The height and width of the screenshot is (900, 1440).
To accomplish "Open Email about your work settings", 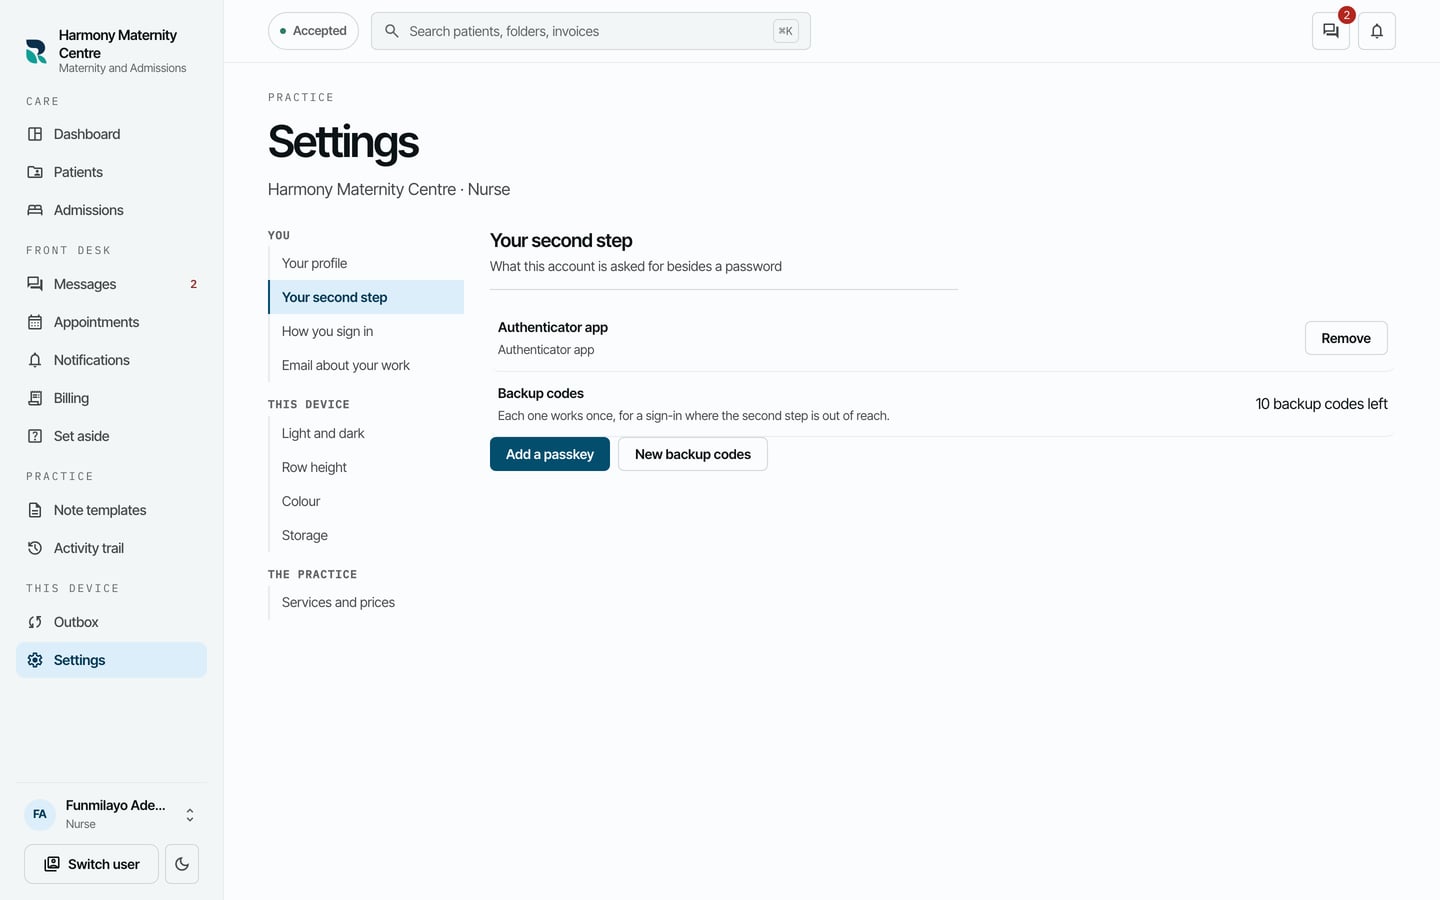I will click(366, 365).
